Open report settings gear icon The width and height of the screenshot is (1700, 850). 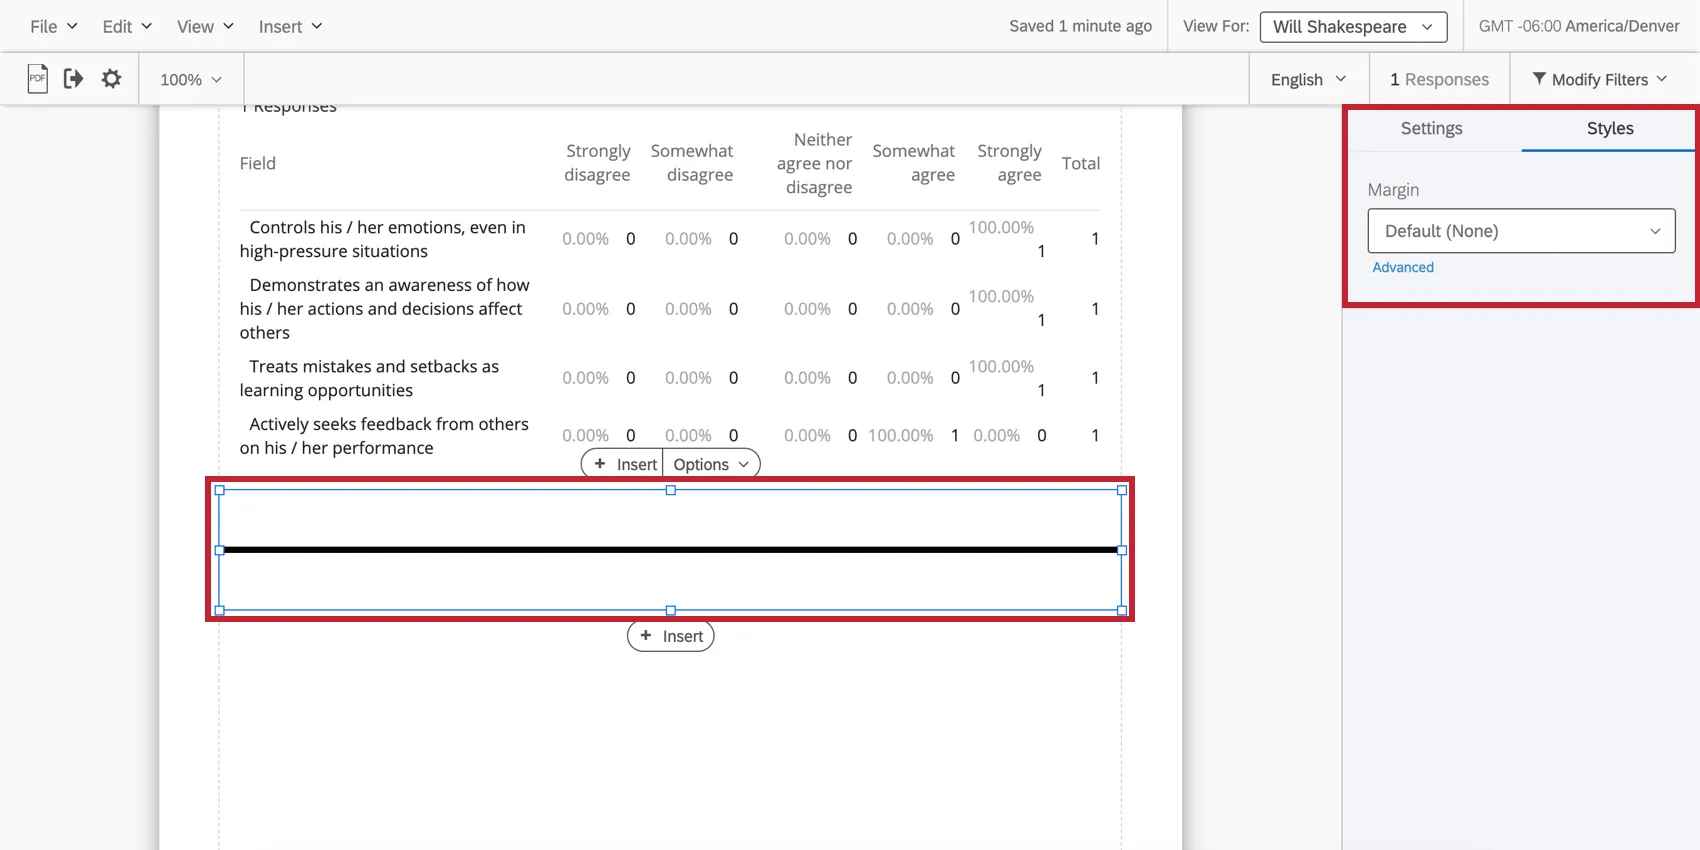[x=111, y=78]
